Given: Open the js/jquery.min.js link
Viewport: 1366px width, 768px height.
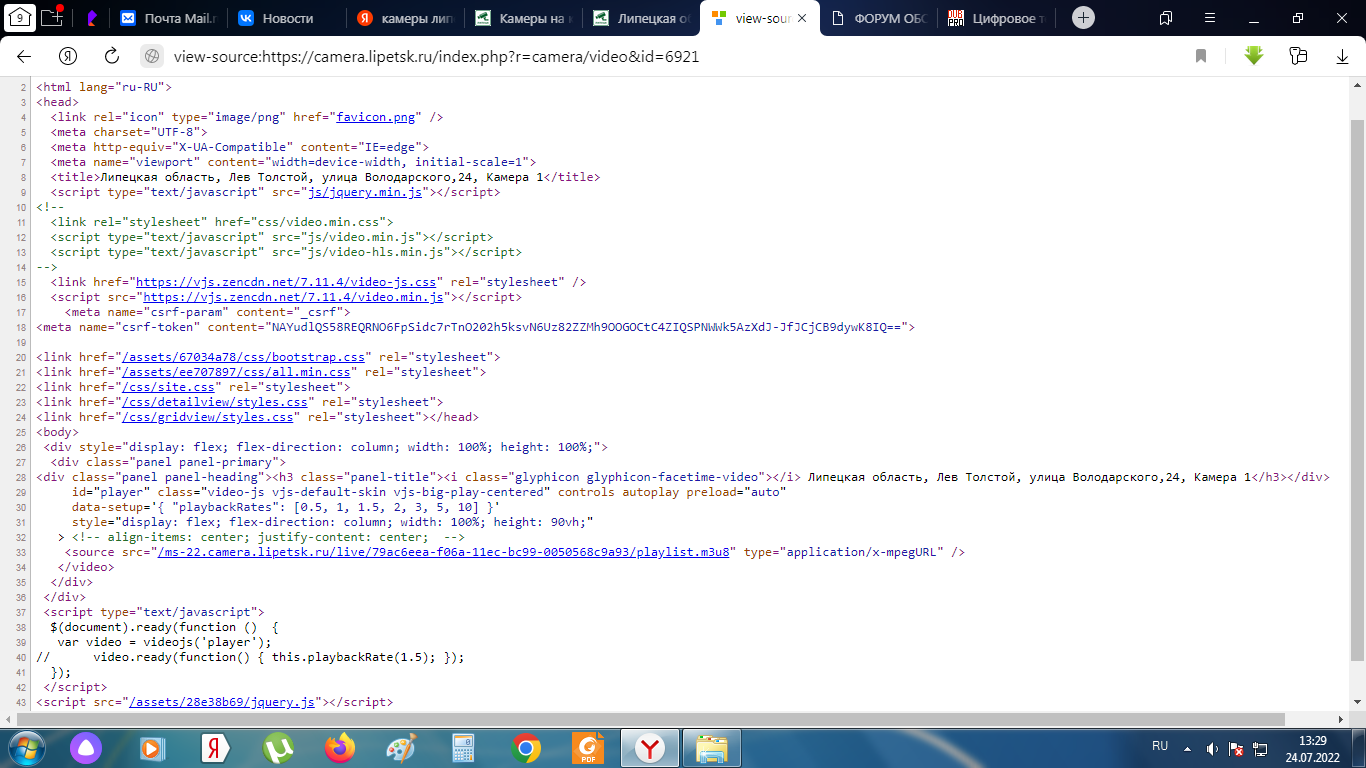Looking at the screenshot, I should (x=364, y=192).
